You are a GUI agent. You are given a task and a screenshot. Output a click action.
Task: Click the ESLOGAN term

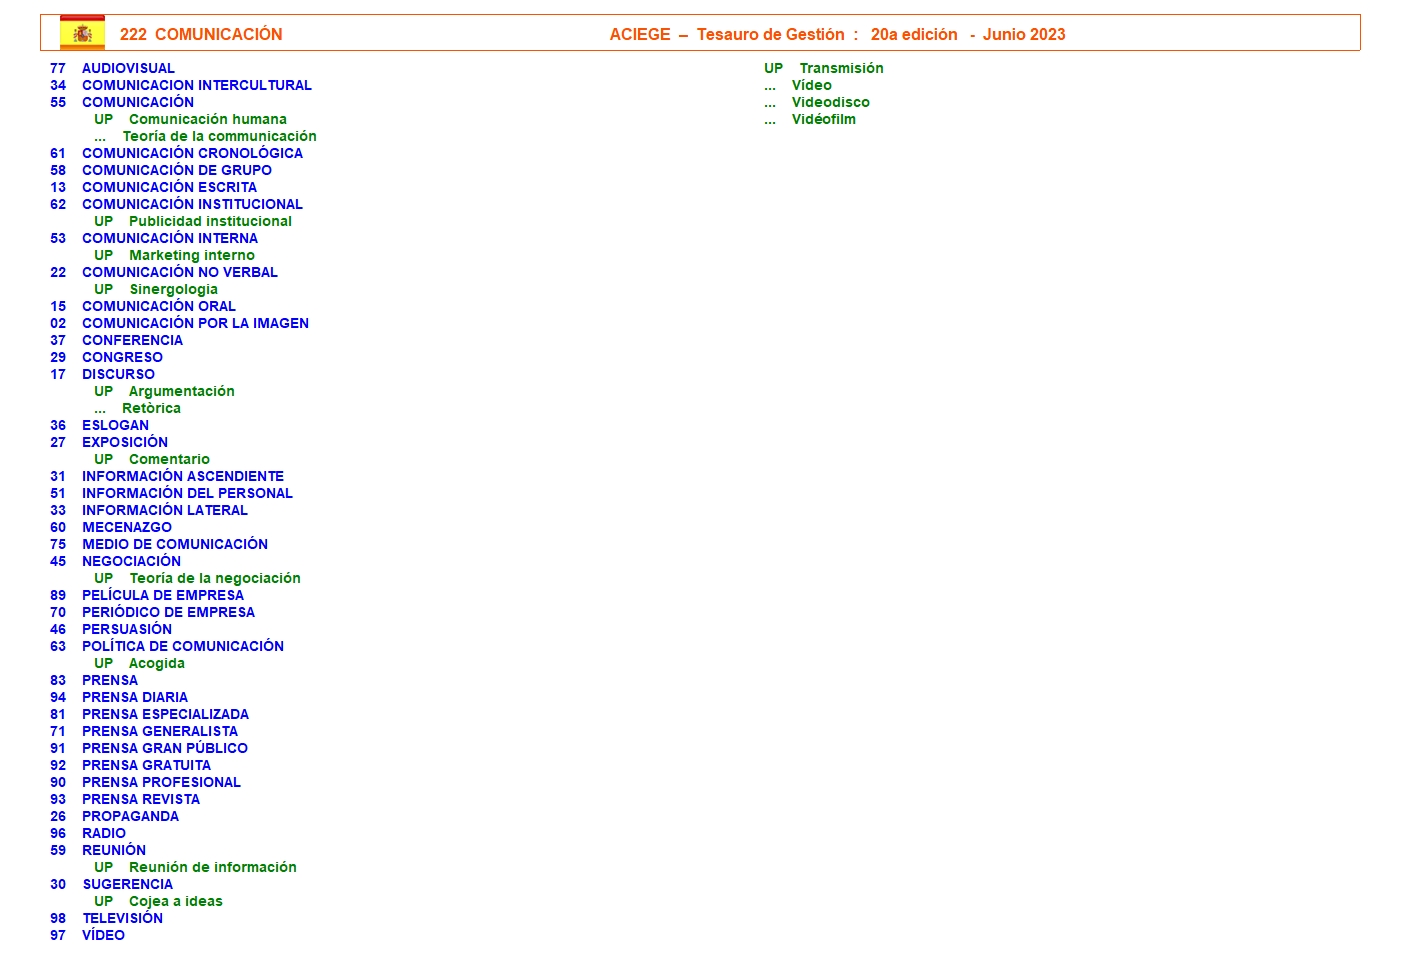click(115, 425)
